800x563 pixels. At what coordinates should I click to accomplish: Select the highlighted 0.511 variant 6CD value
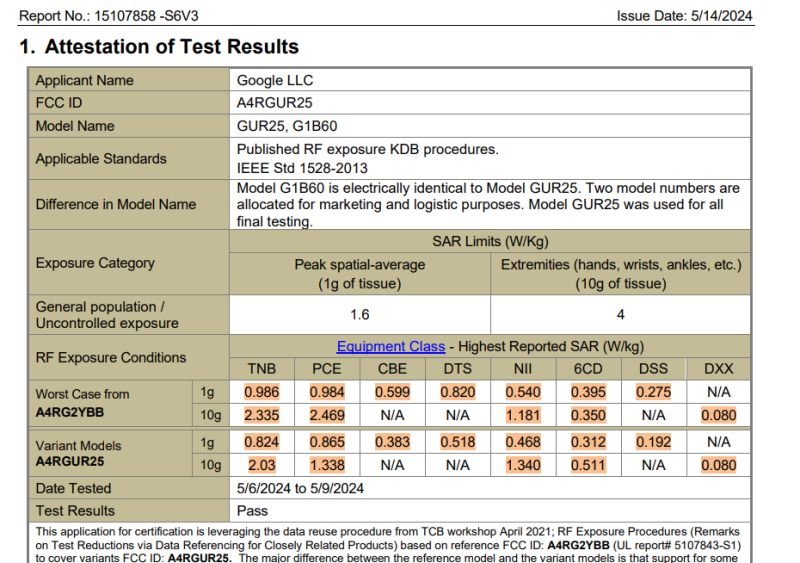coord(588,464)
